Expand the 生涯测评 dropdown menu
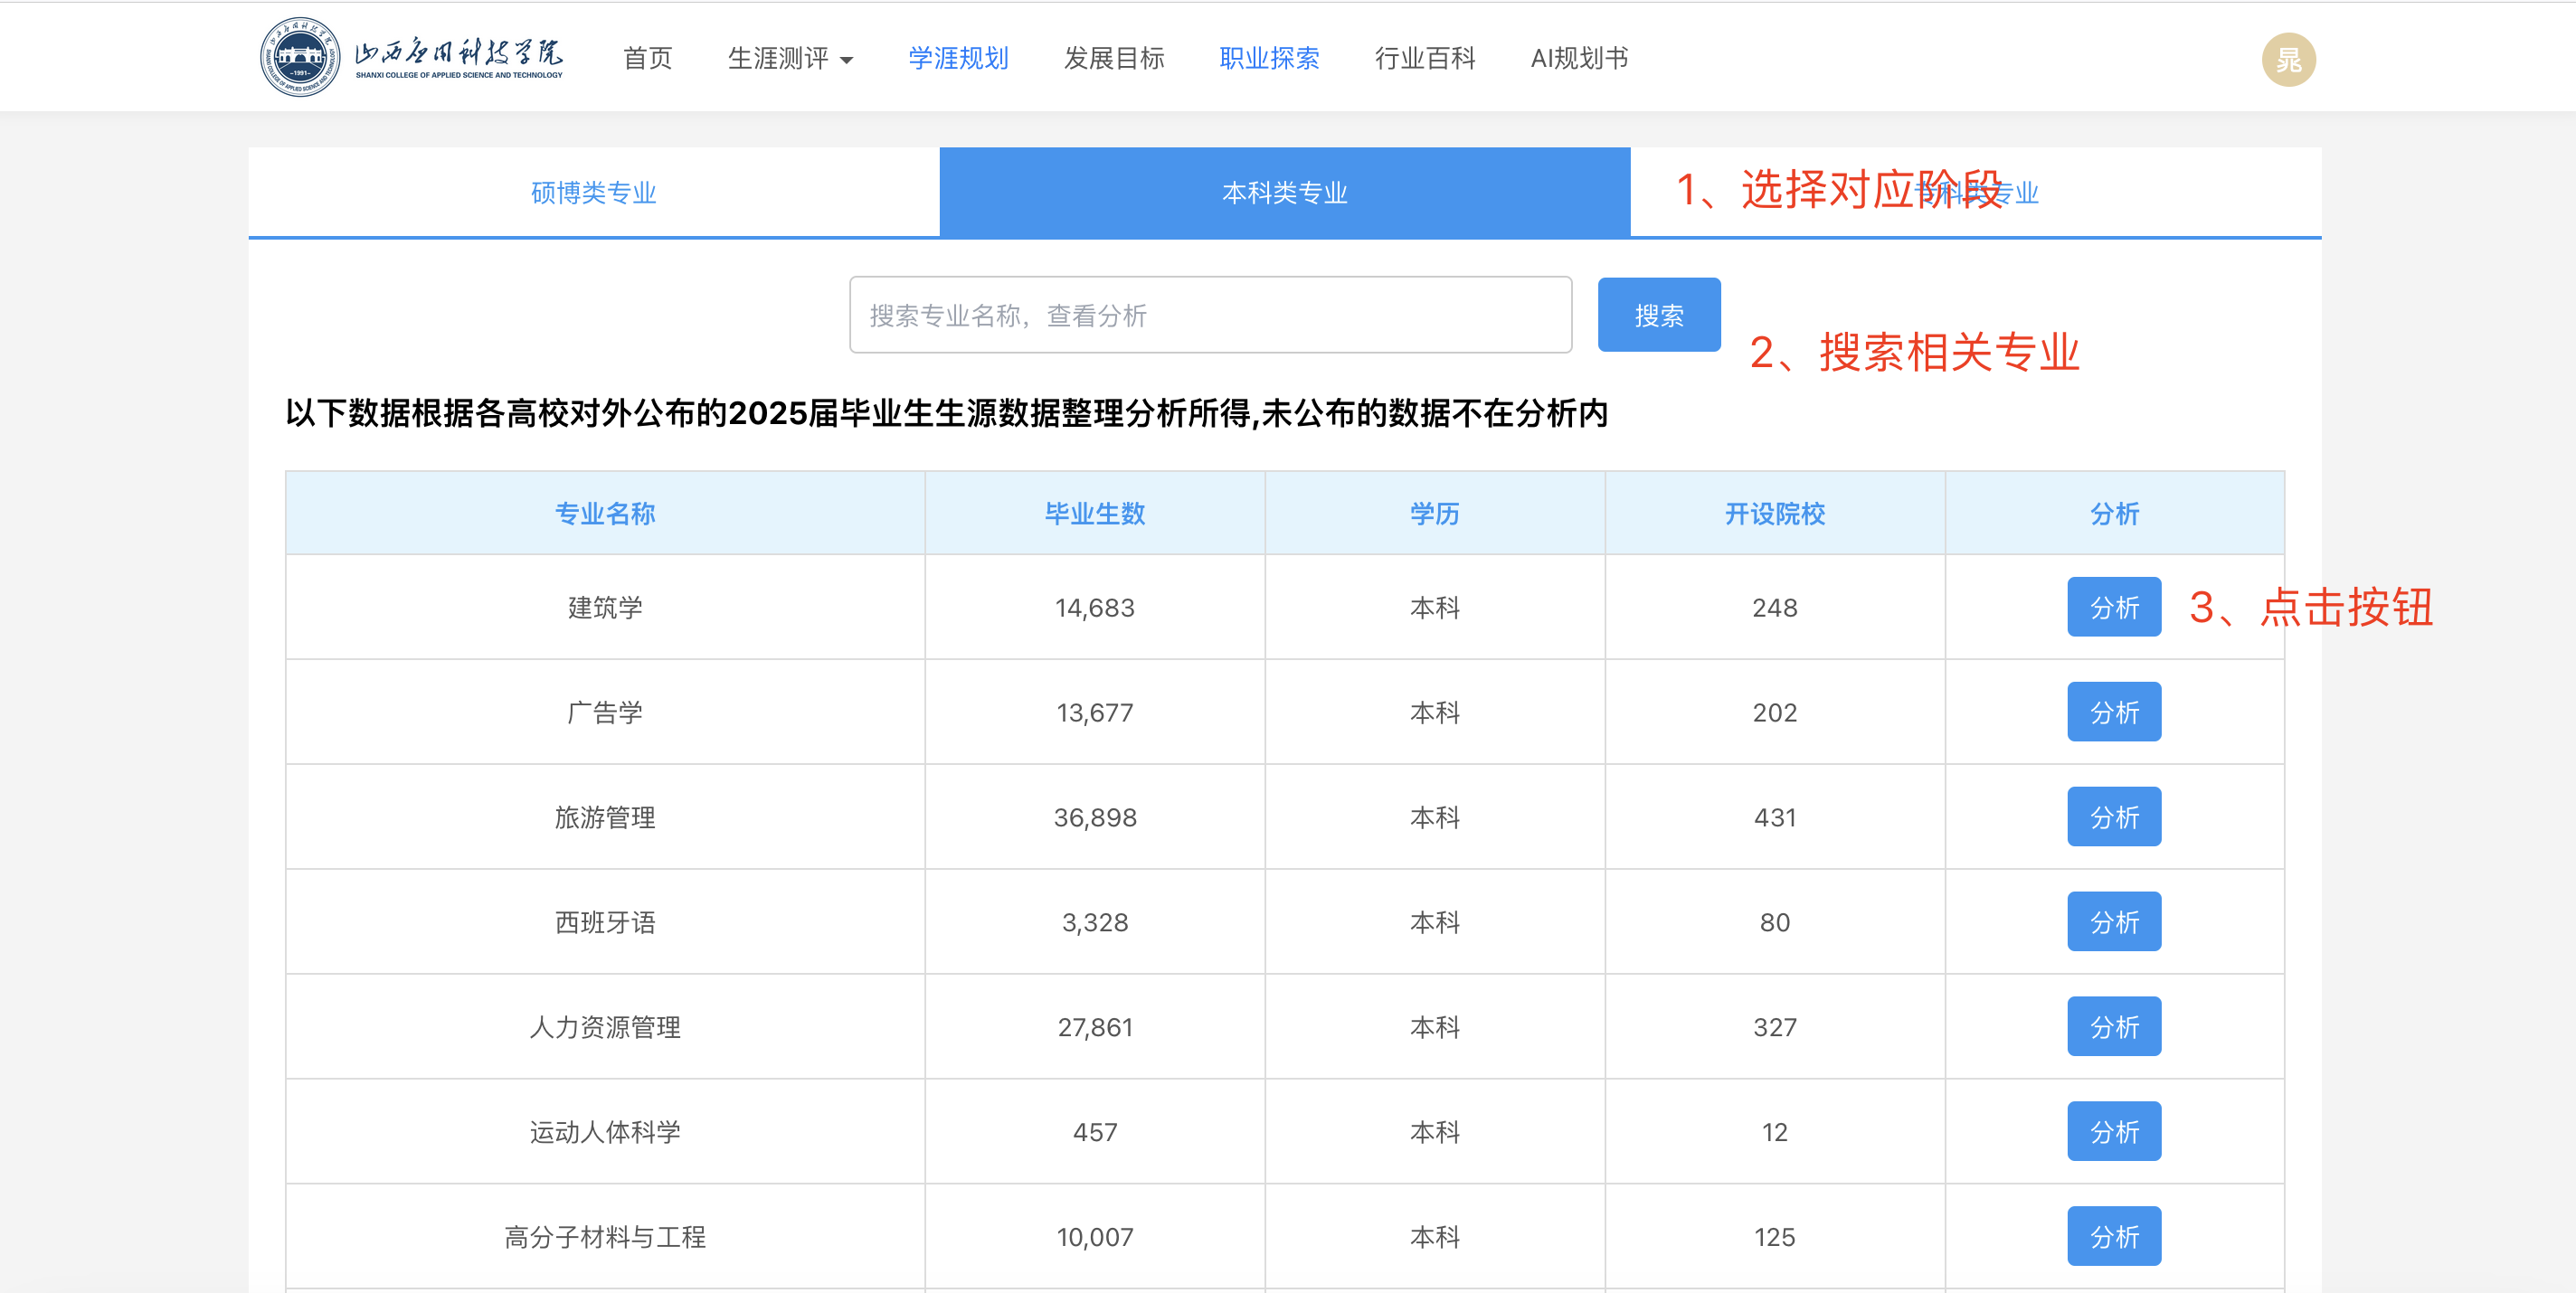This screenshot has height=1293, width=2576. (790, 58)
